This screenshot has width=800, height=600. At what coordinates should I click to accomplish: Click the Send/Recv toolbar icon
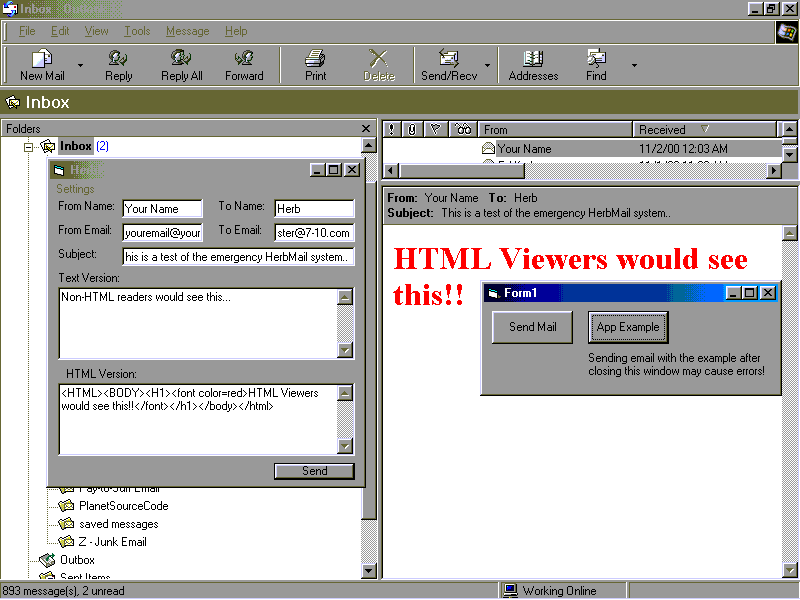tap(448, 65)
